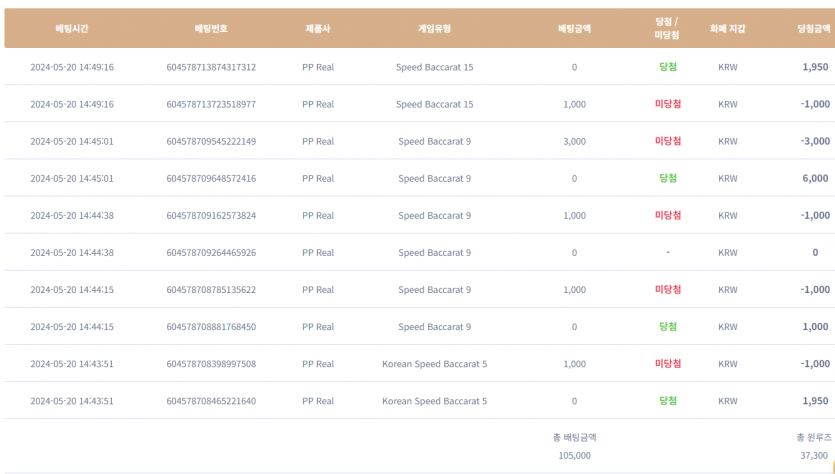Select bet number 604578709545222149
Screen dimensions: 835x474
pyautogui.click(x=211, y=142)
